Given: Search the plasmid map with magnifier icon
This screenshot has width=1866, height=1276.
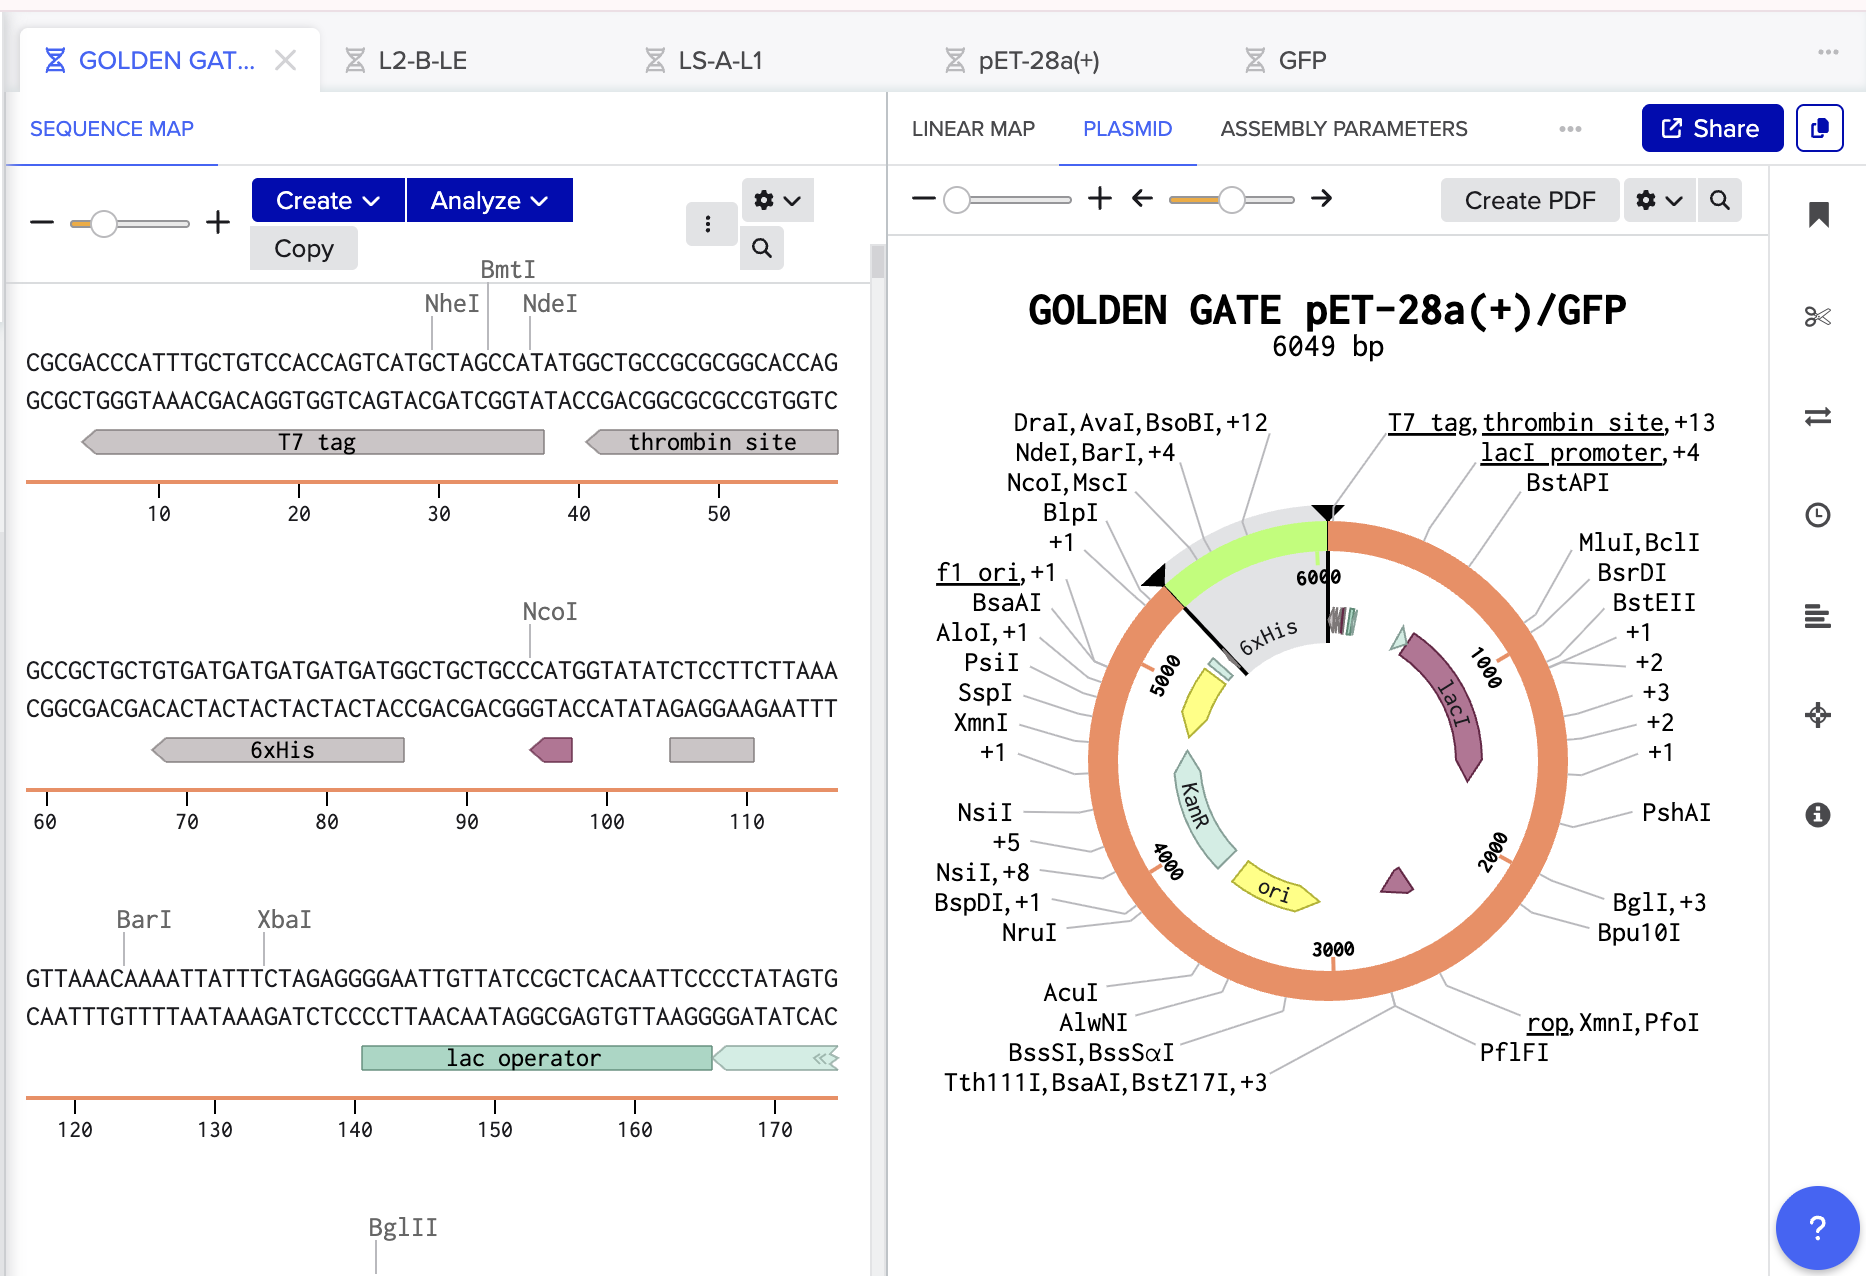Looking at the screenshot, I should tap(1720, 200).
